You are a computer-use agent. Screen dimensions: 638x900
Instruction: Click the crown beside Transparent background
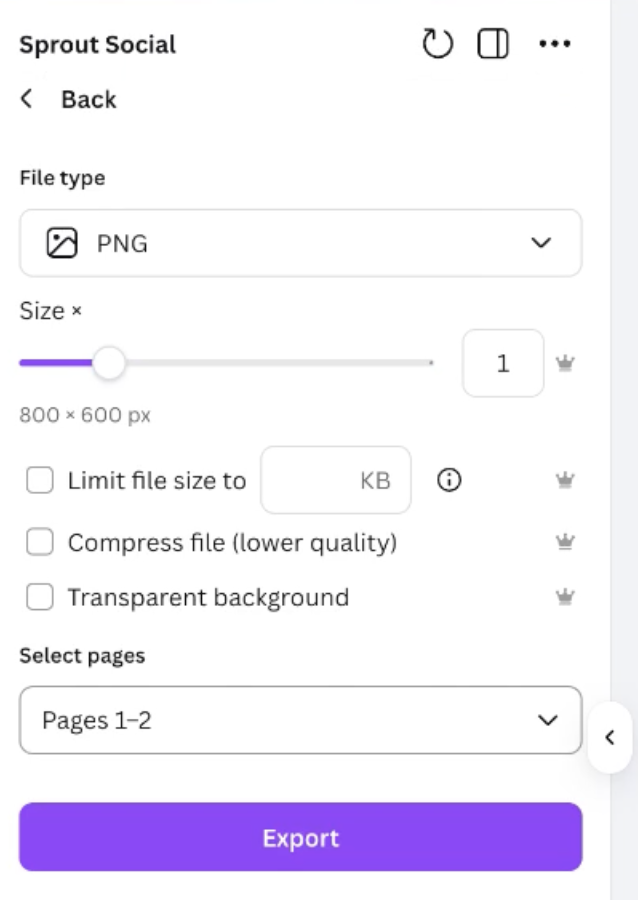point(565,597)
